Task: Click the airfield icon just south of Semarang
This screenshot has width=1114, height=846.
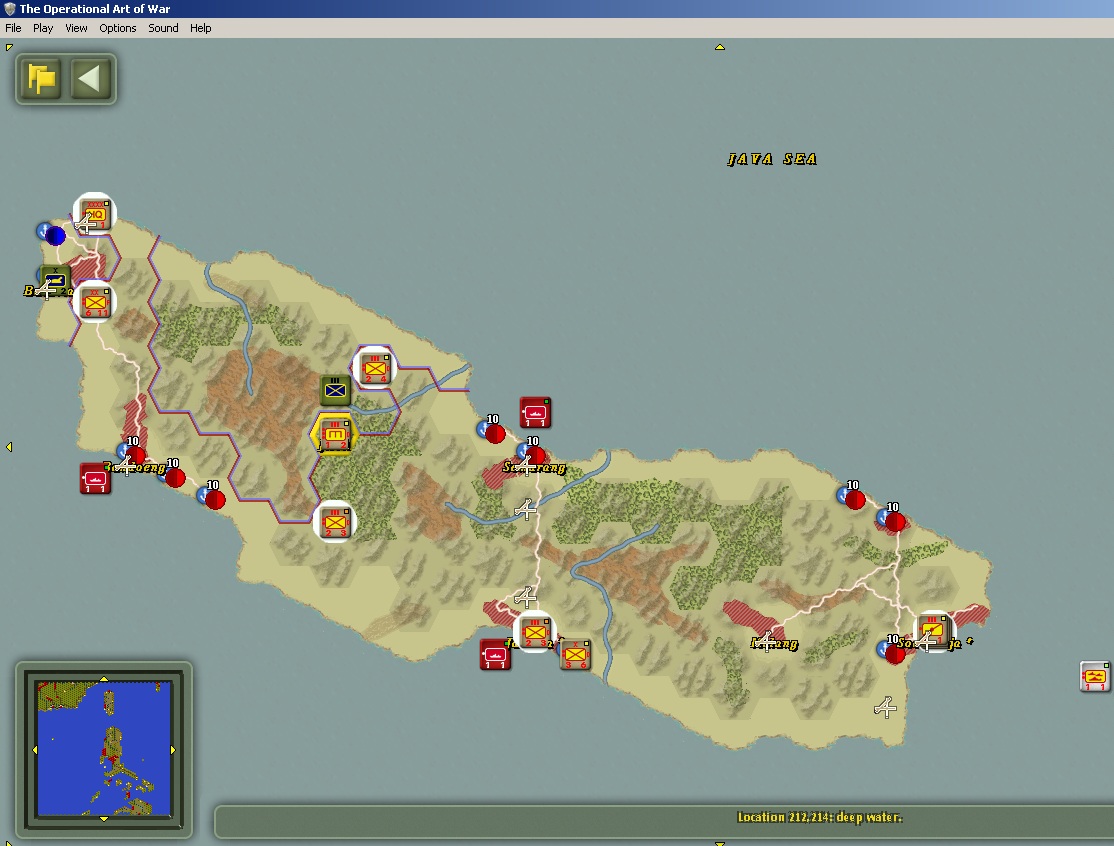Action: (x=525, y=509)
